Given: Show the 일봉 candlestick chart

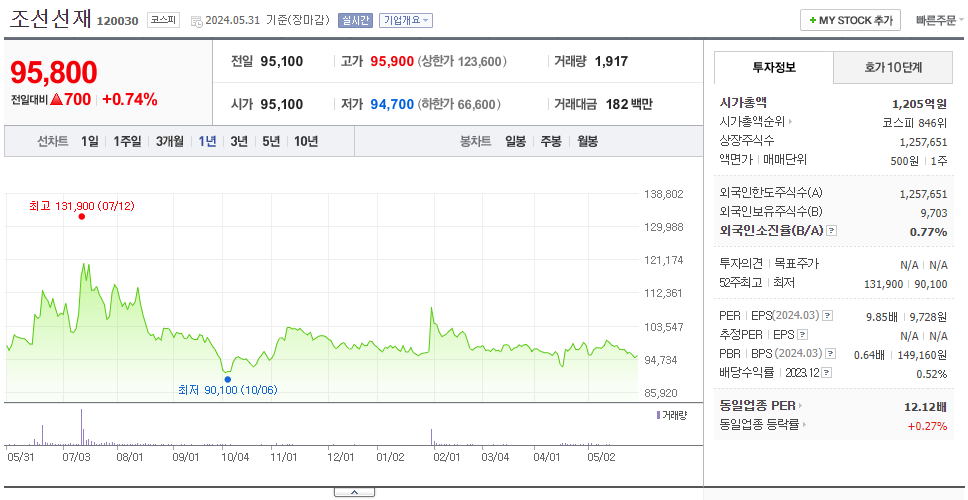Looking at the screenshot, I should (x=515, y=141).
